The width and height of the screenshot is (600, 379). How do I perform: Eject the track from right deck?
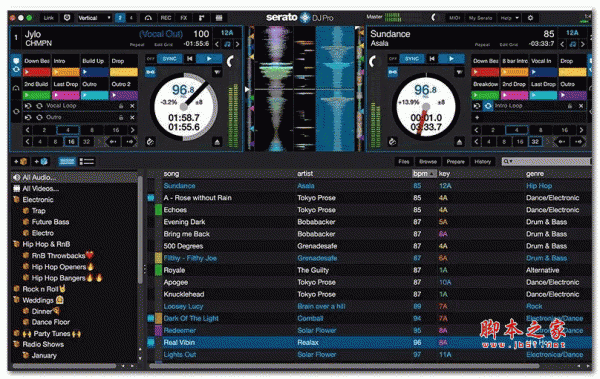point(459,142)
